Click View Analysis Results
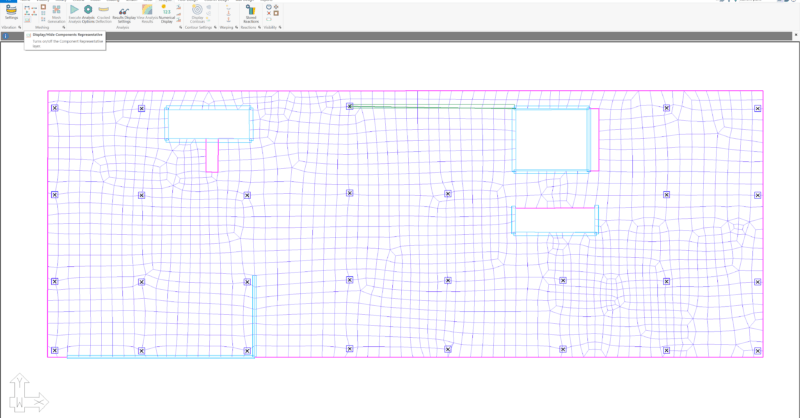This screenshot has height=418, width=800. coord(146,13)
